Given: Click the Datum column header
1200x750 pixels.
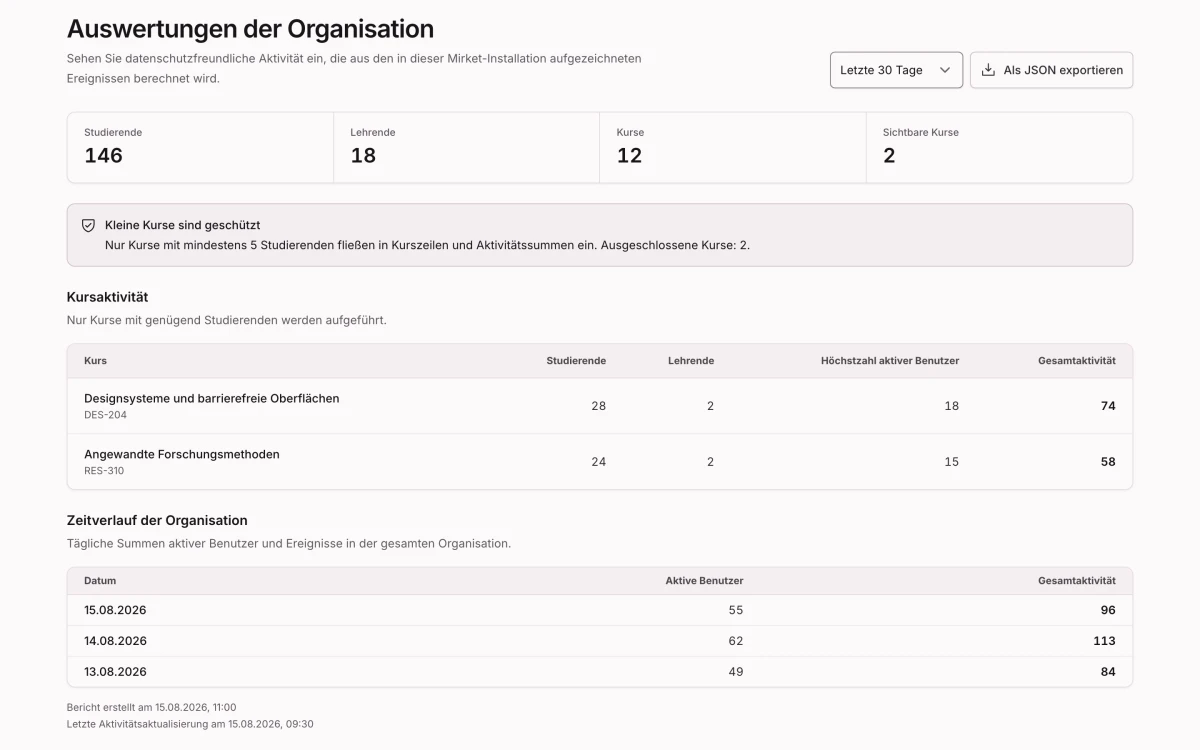Looking at the screenshot, I should [x=100, y=581].
